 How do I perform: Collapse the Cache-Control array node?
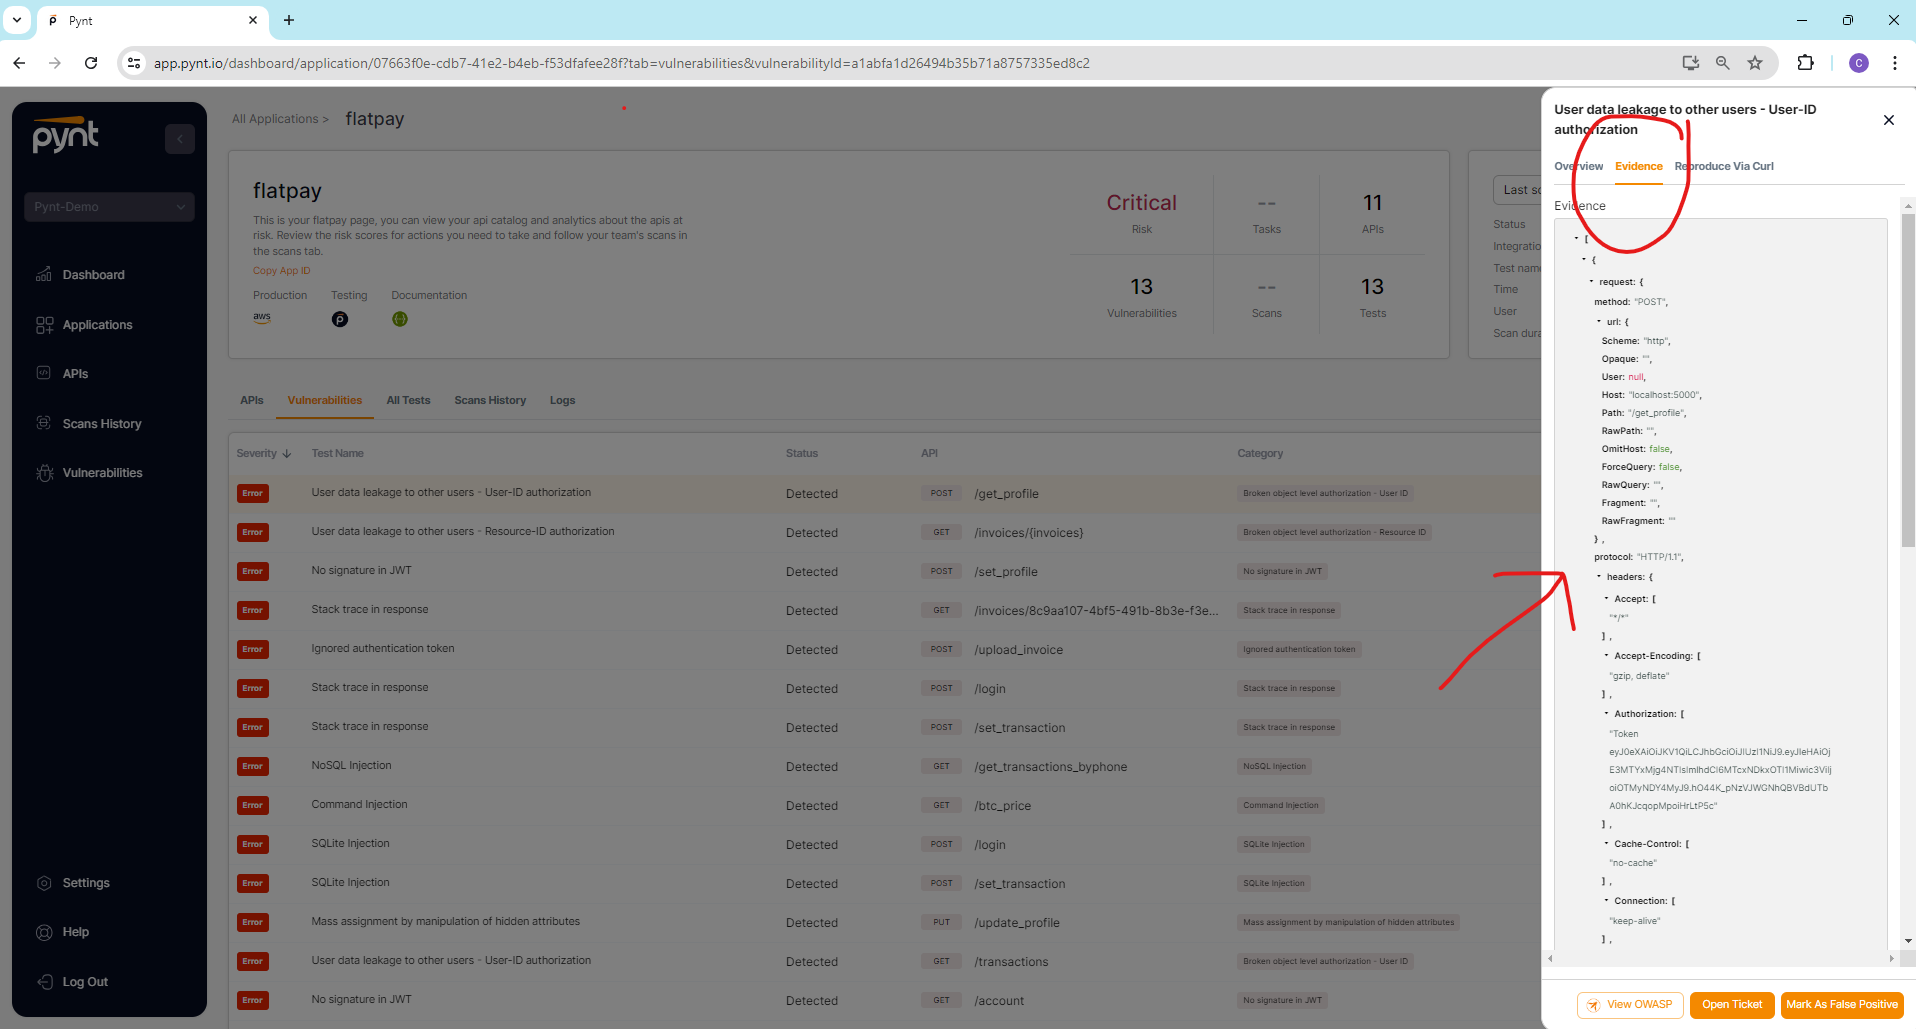pyautogui.click(x=1606, y=843)
